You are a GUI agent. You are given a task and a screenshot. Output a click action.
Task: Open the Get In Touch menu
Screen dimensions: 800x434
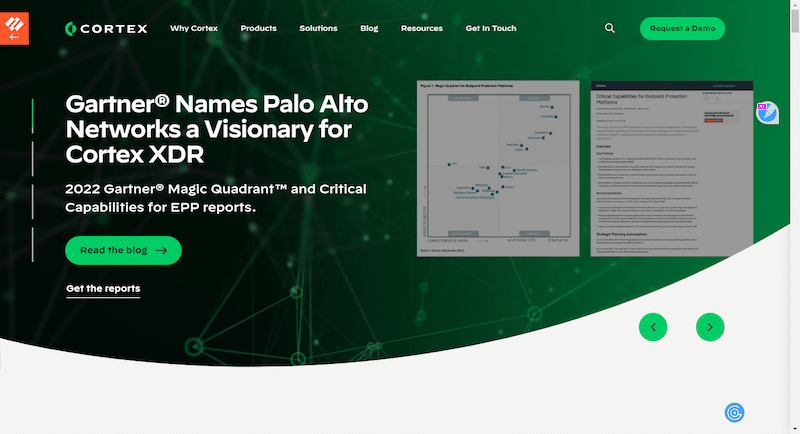(x=491, y=28)
